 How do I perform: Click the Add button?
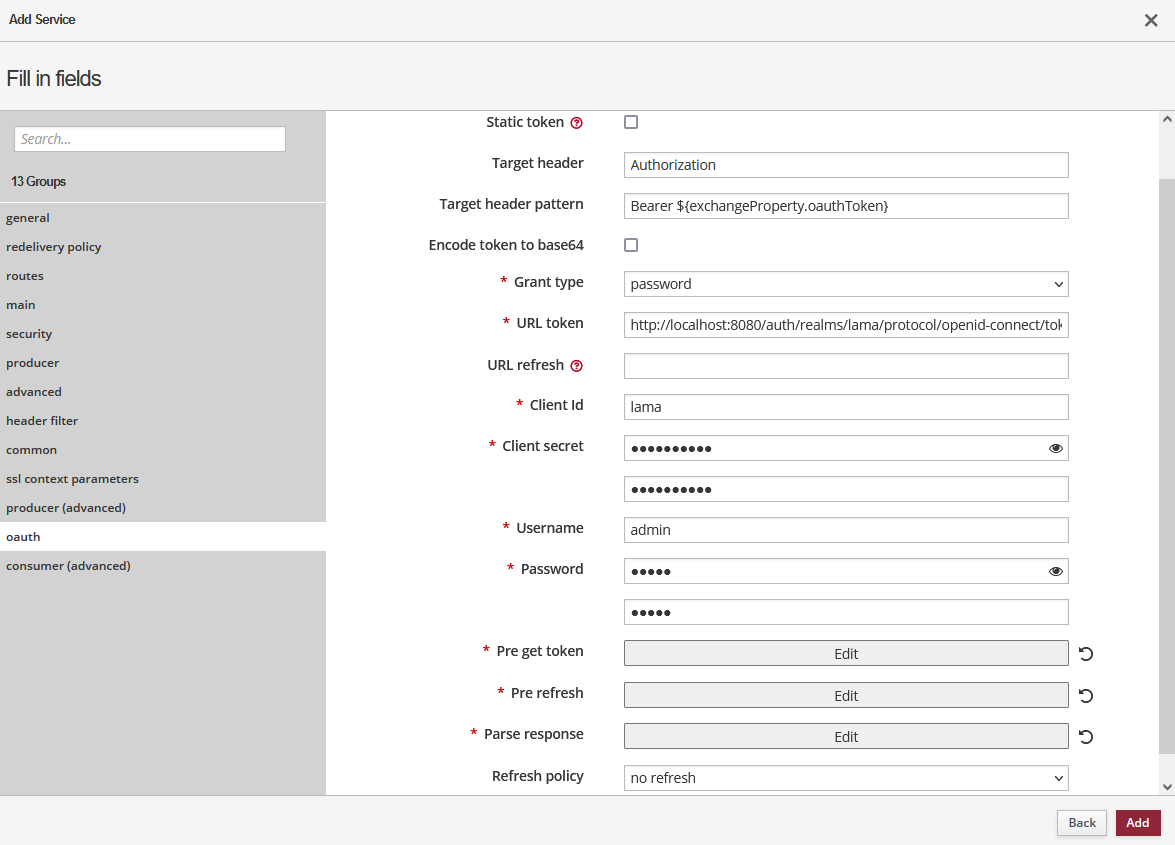tap(1137, 822)
